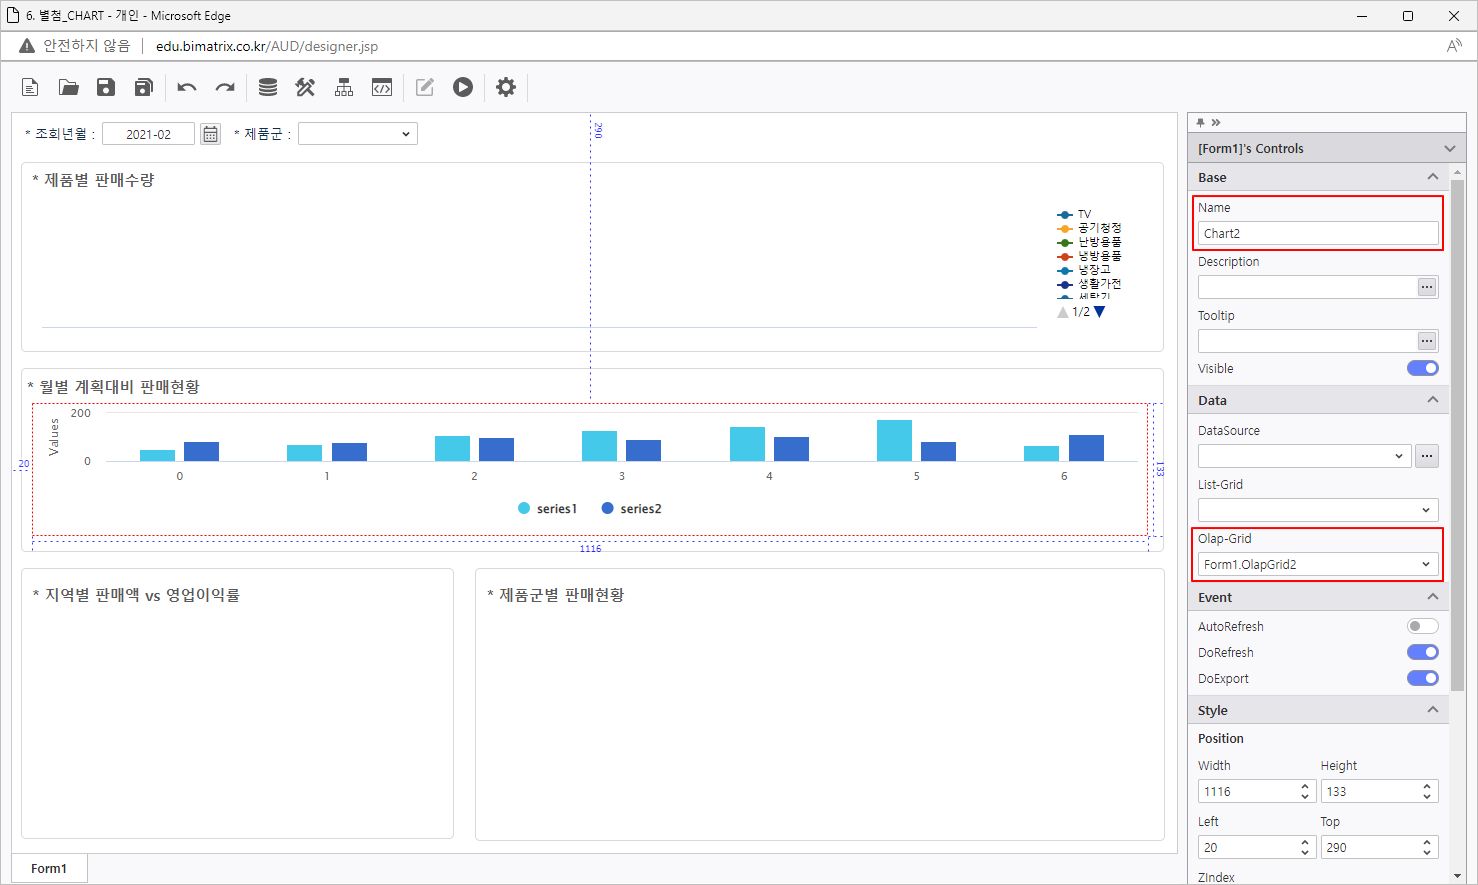The image size is (1478, 885).
Task: Click the Description ellipsis button
Action: pos(1427,287)
